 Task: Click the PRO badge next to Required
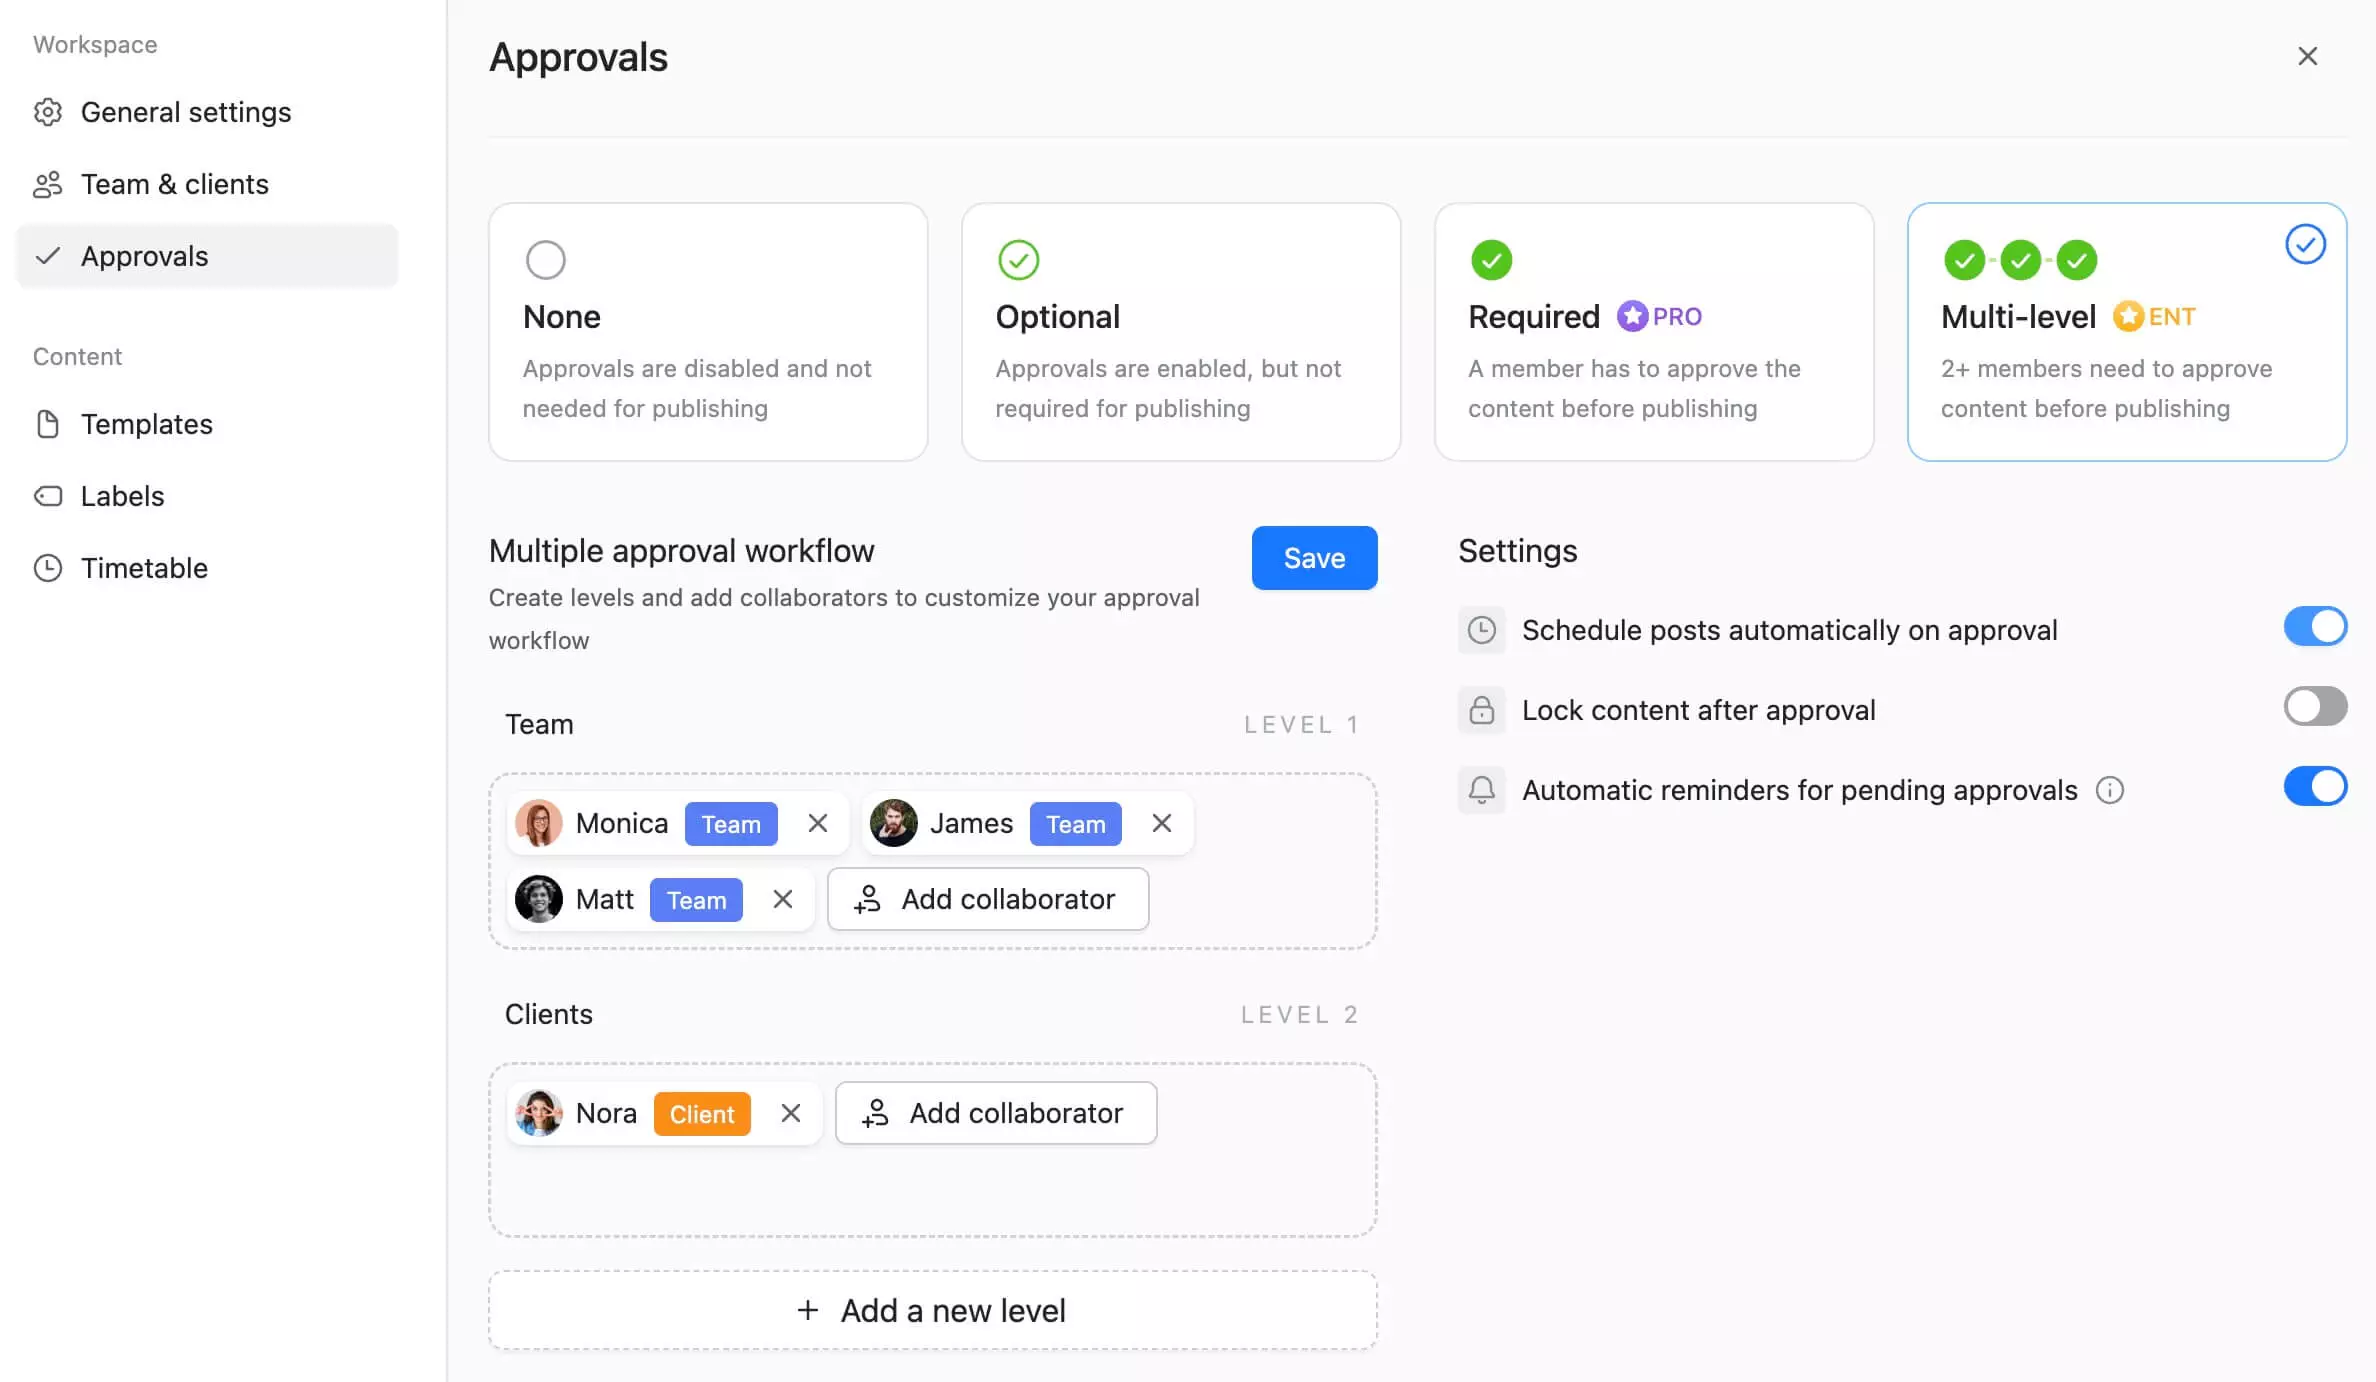(1660, 316)
